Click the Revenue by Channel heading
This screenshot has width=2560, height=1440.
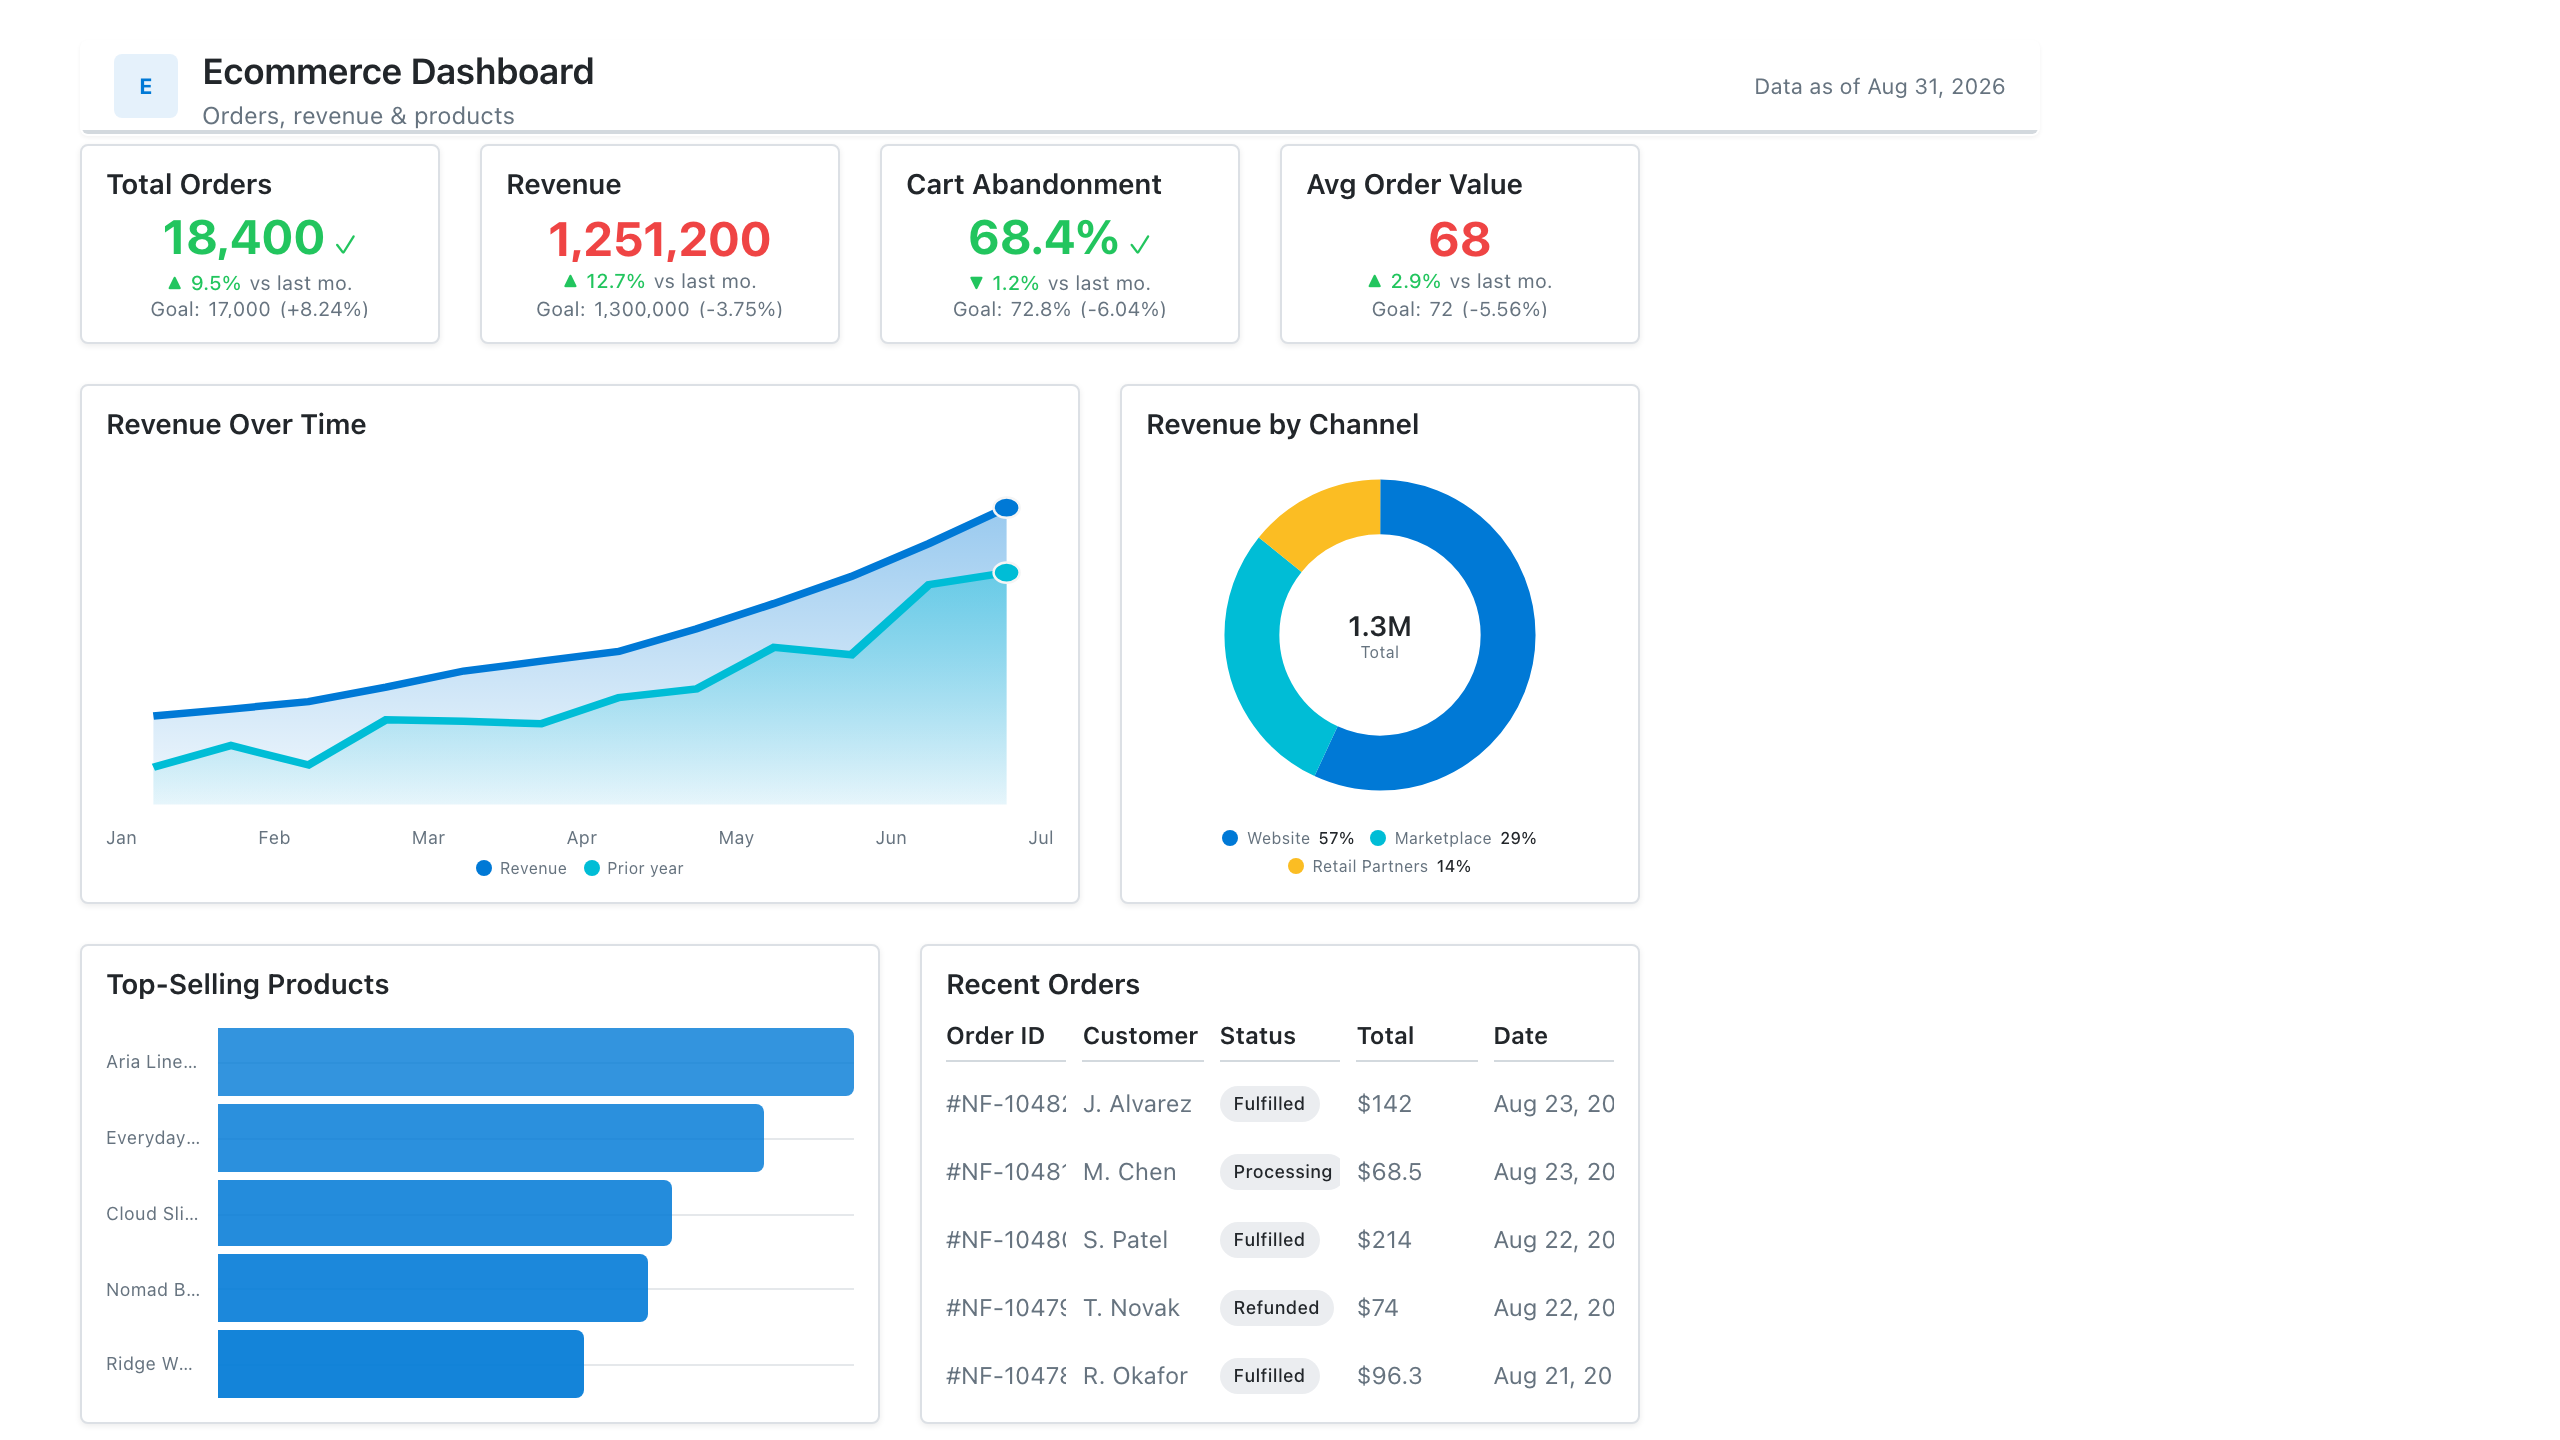(1282, 425)
